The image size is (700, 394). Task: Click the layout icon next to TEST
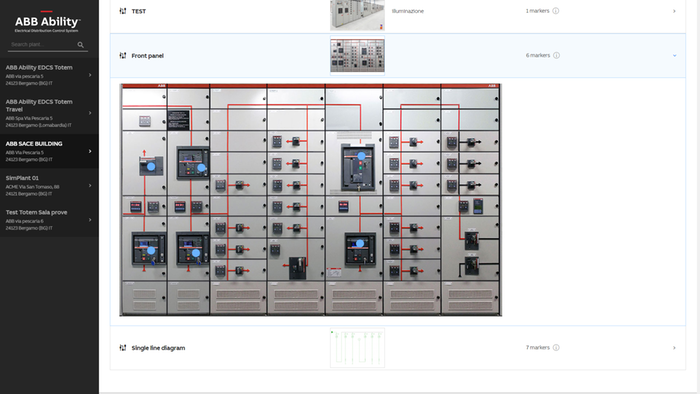123,11
